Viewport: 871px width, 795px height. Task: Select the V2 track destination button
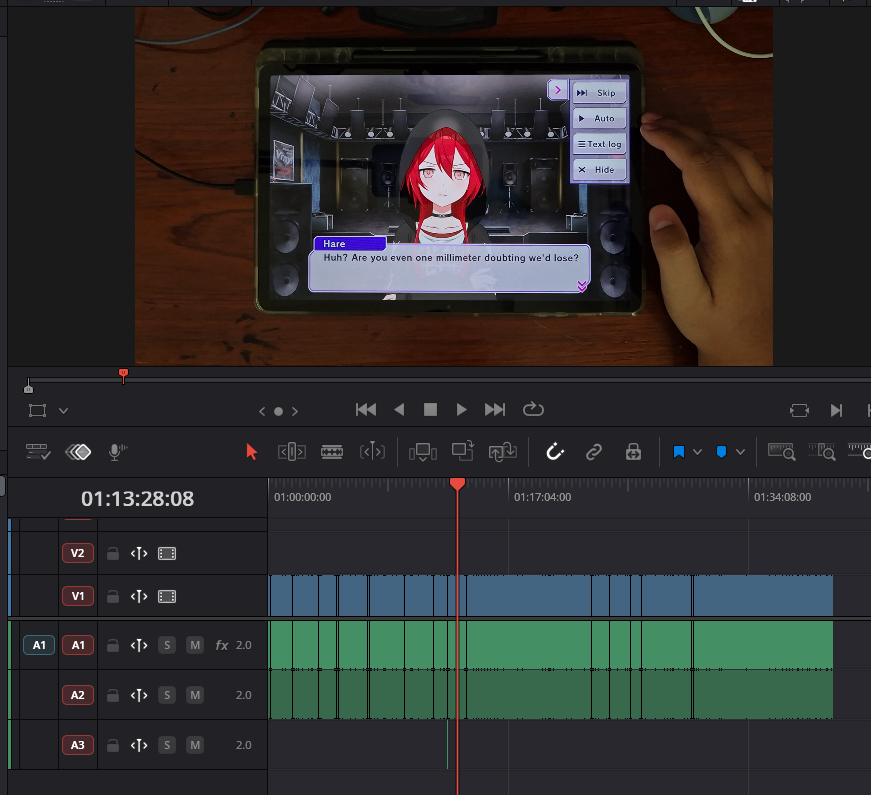tap(78, 553)
